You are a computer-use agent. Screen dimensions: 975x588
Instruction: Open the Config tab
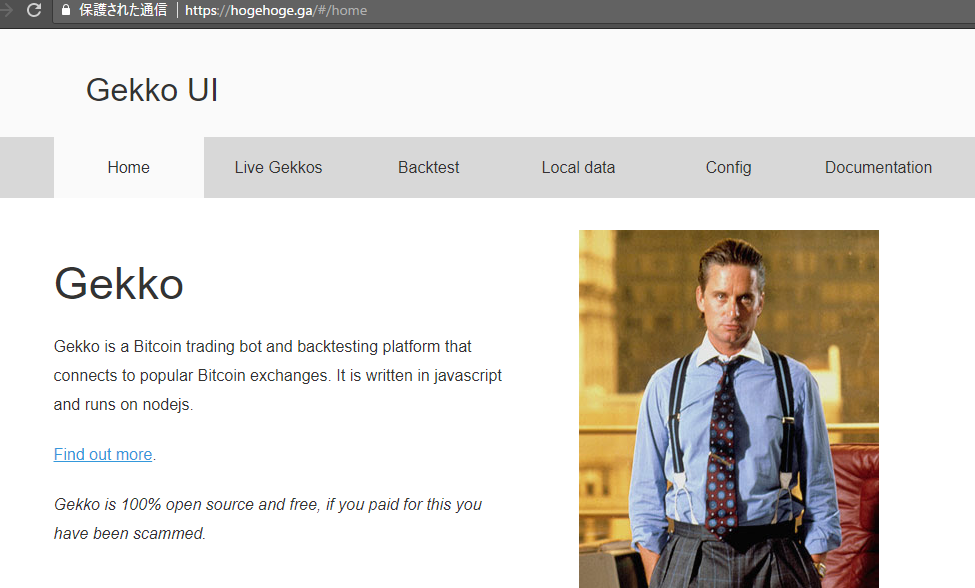point(728,167)
